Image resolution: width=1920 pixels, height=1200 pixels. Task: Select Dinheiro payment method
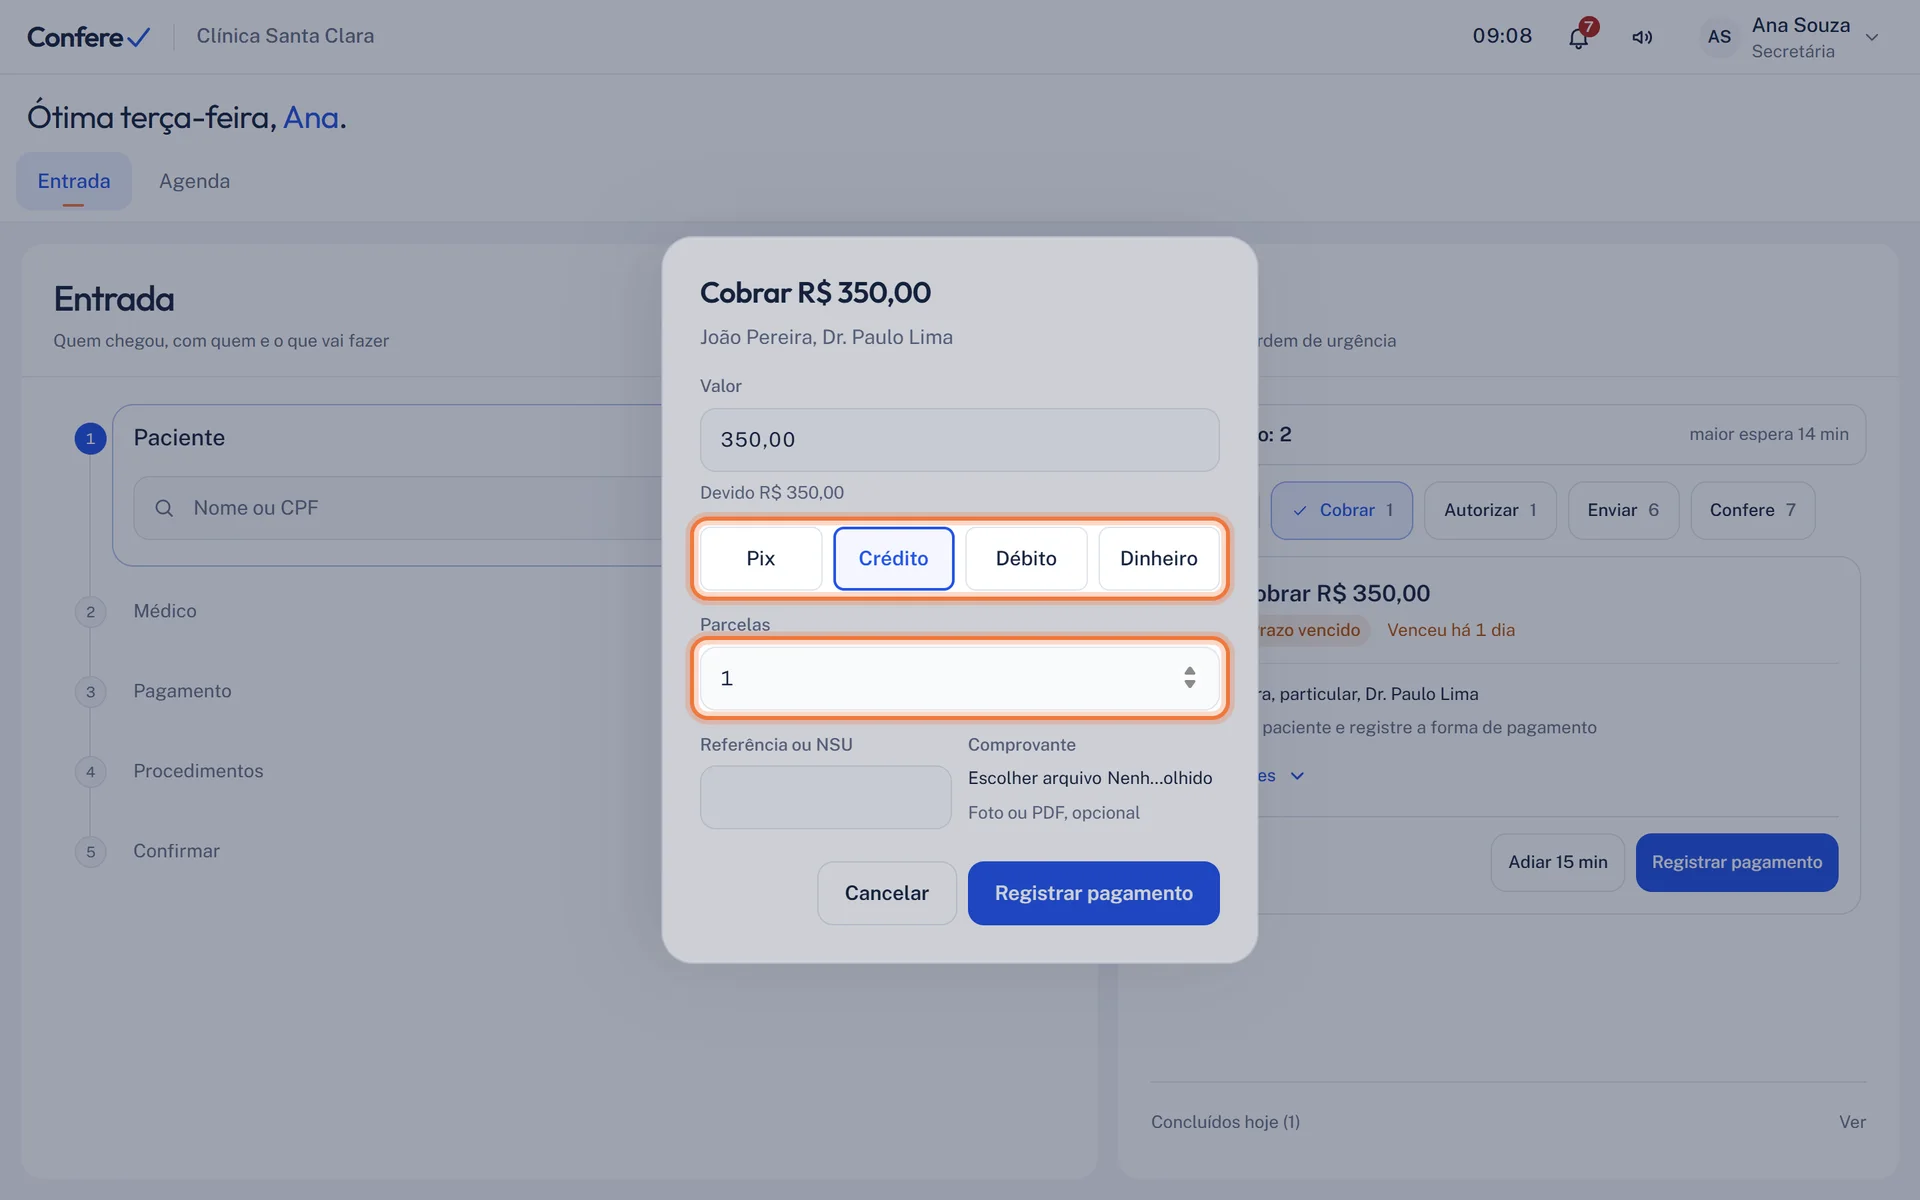[1159, 558]
